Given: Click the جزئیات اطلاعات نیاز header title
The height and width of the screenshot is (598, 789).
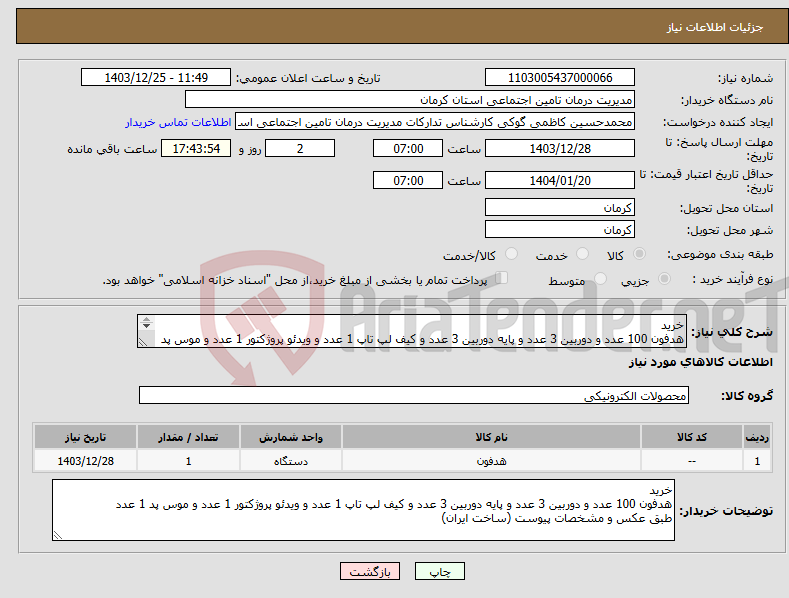Looking at the screenshot, I should pyautogui.click(x=715, y=27).
